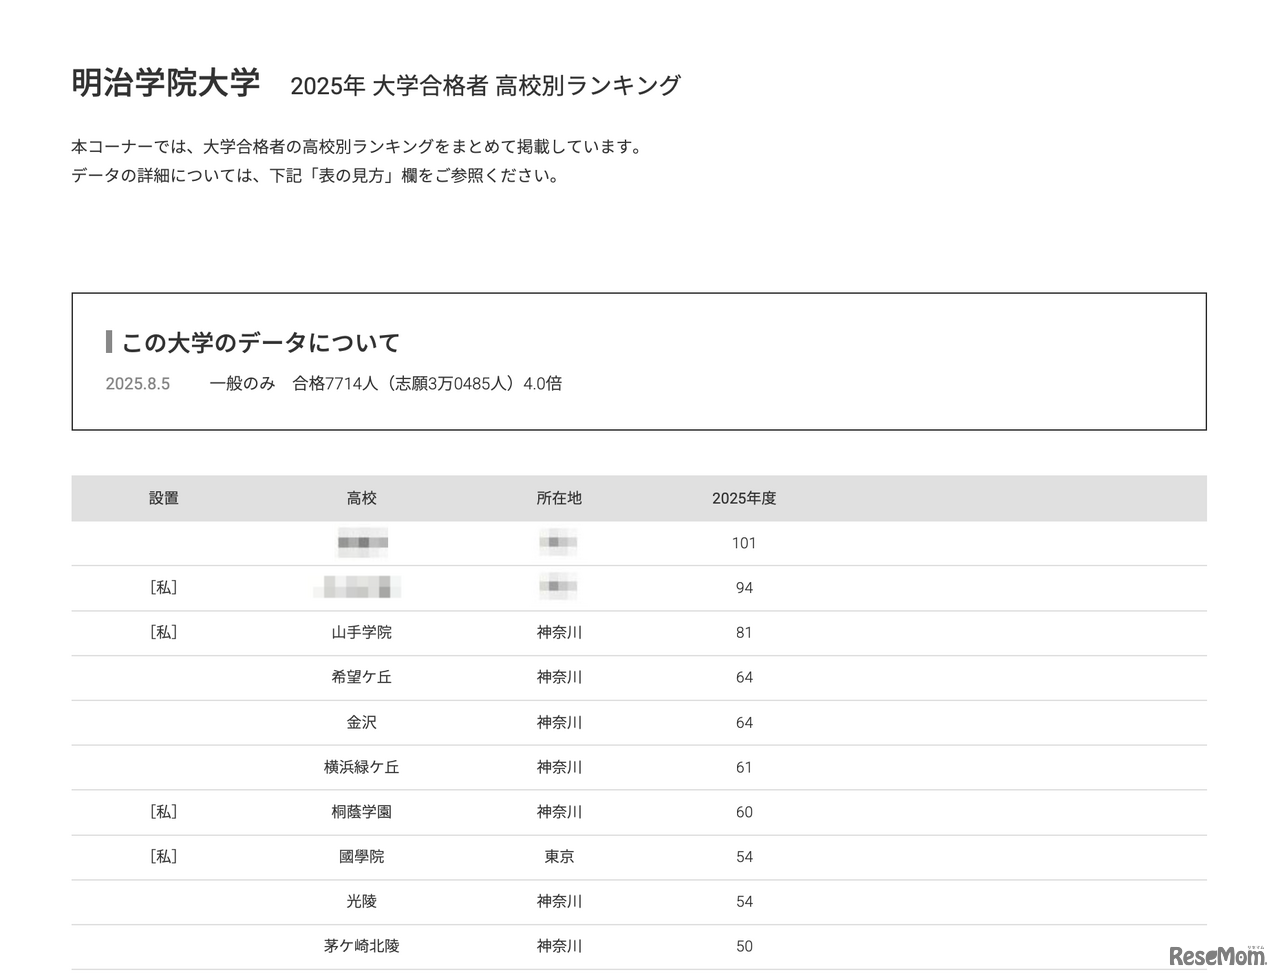This screenshot has height=979, width=1280.
Task: Click the 2025.8.5 date label
Action: coord(138,384)
